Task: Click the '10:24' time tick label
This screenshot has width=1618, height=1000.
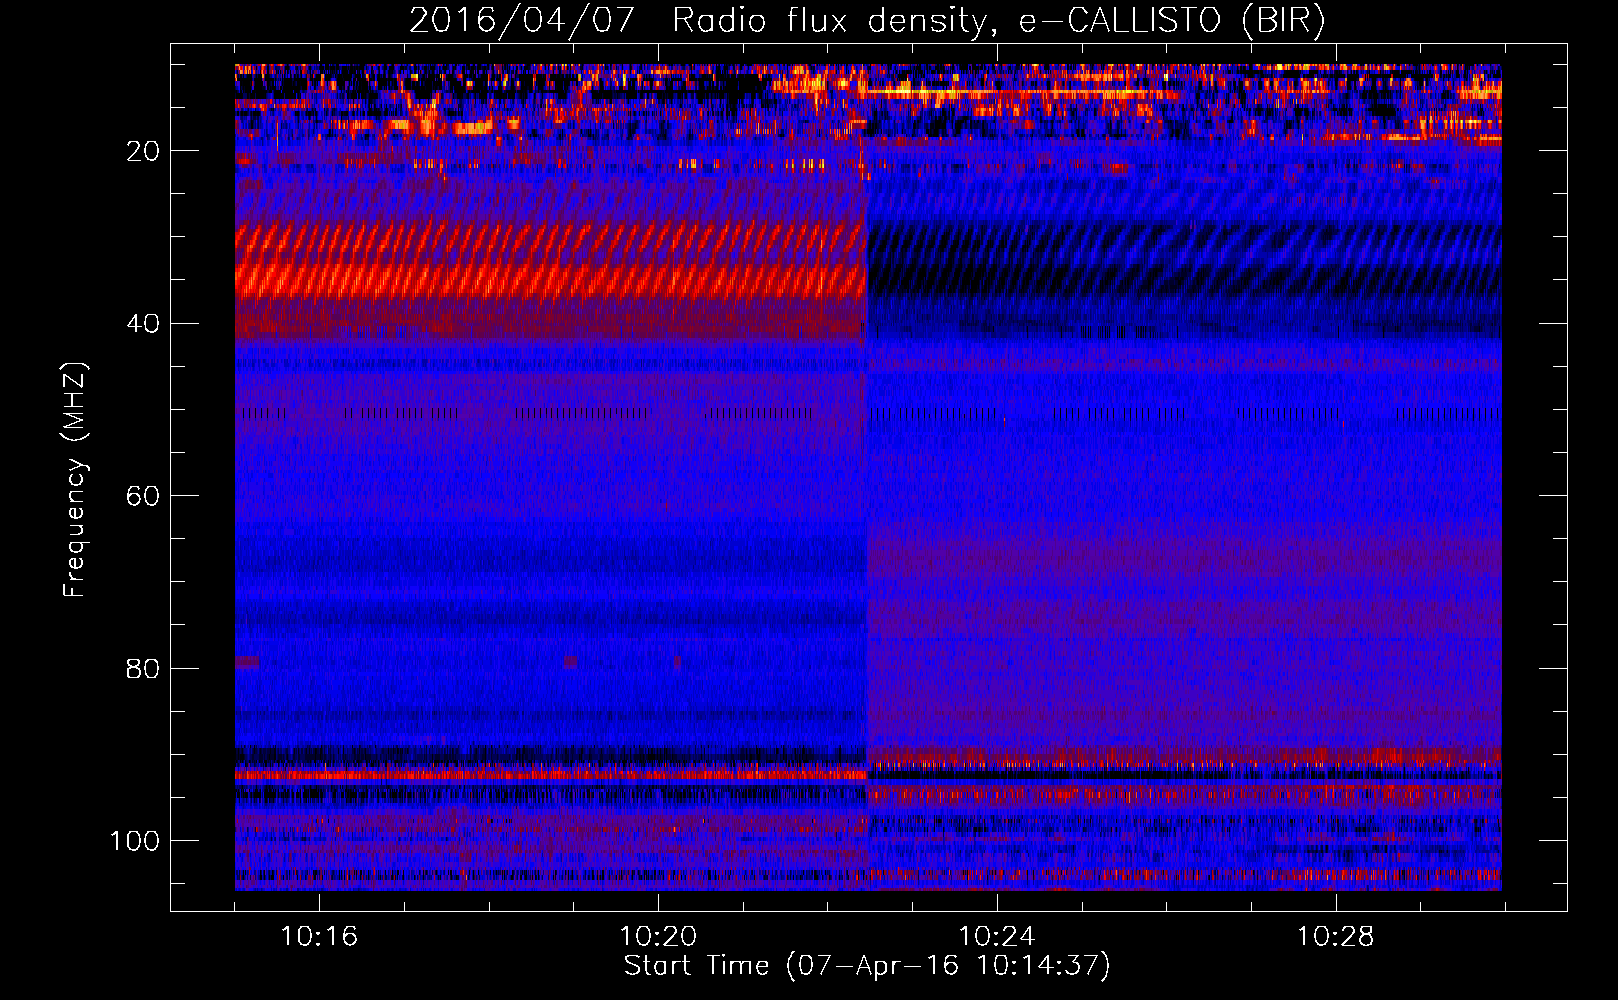Action: click(997, 937)
